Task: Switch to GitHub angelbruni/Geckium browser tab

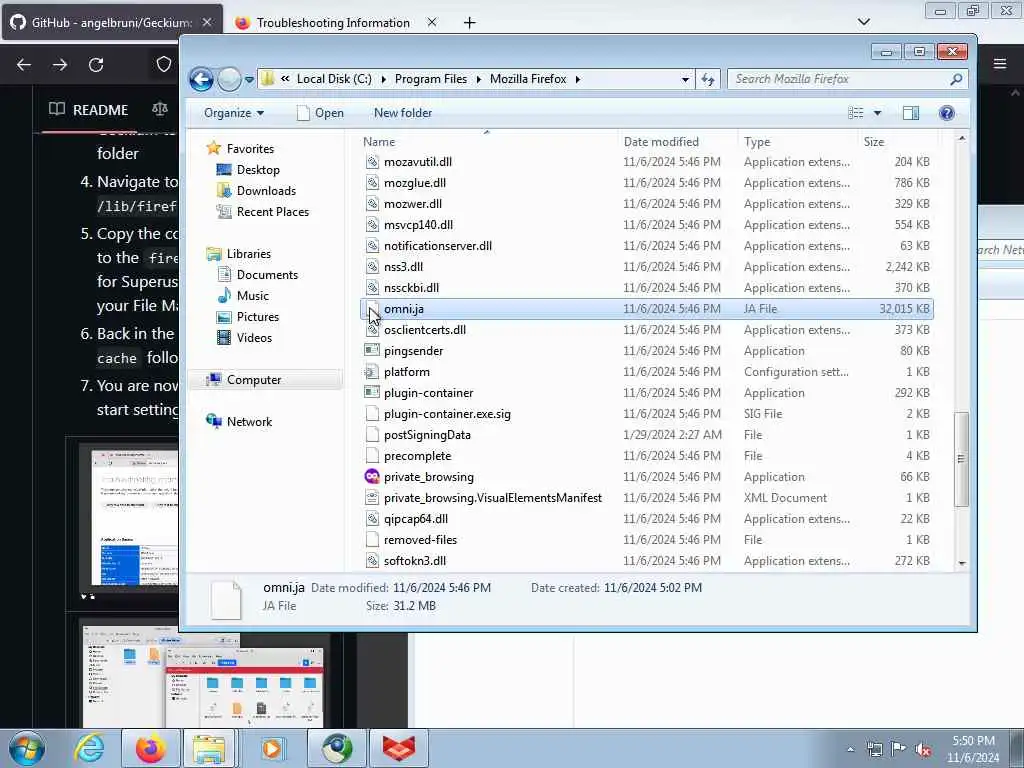Action: click(112, 22)
